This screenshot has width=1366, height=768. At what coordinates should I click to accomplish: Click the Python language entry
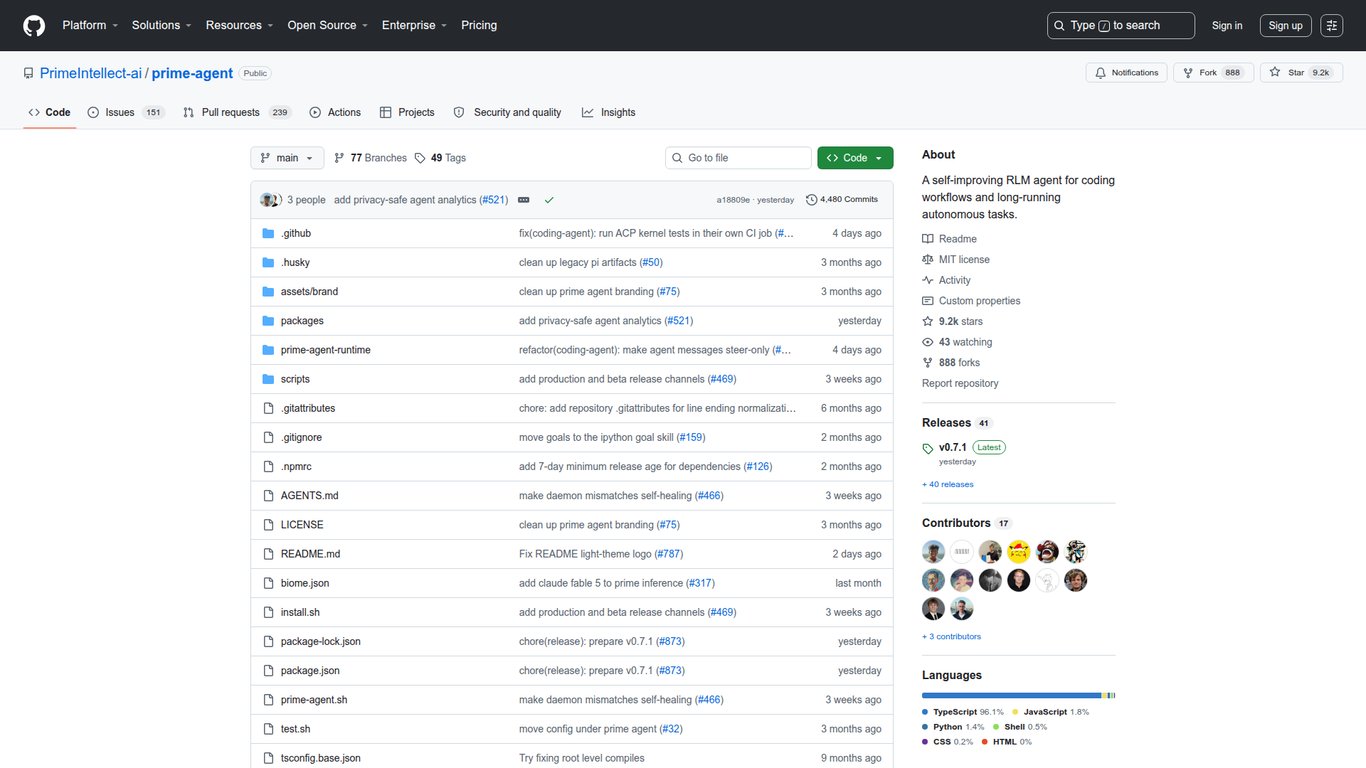tap(953, 727)
